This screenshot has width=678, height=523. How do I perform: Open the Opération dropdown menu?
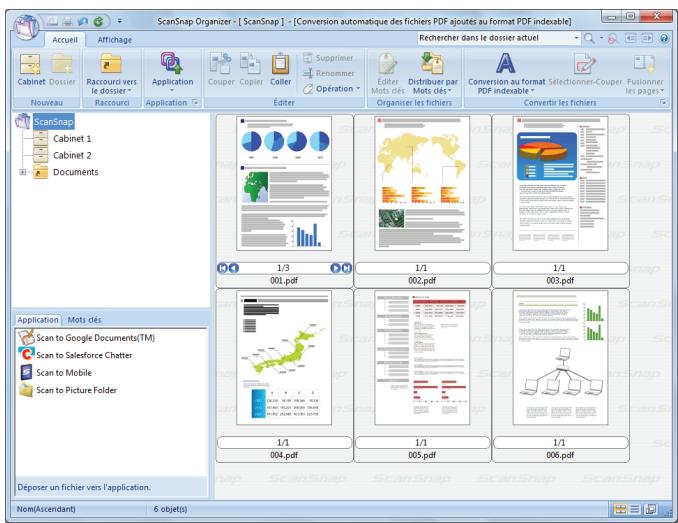(331, 89)
